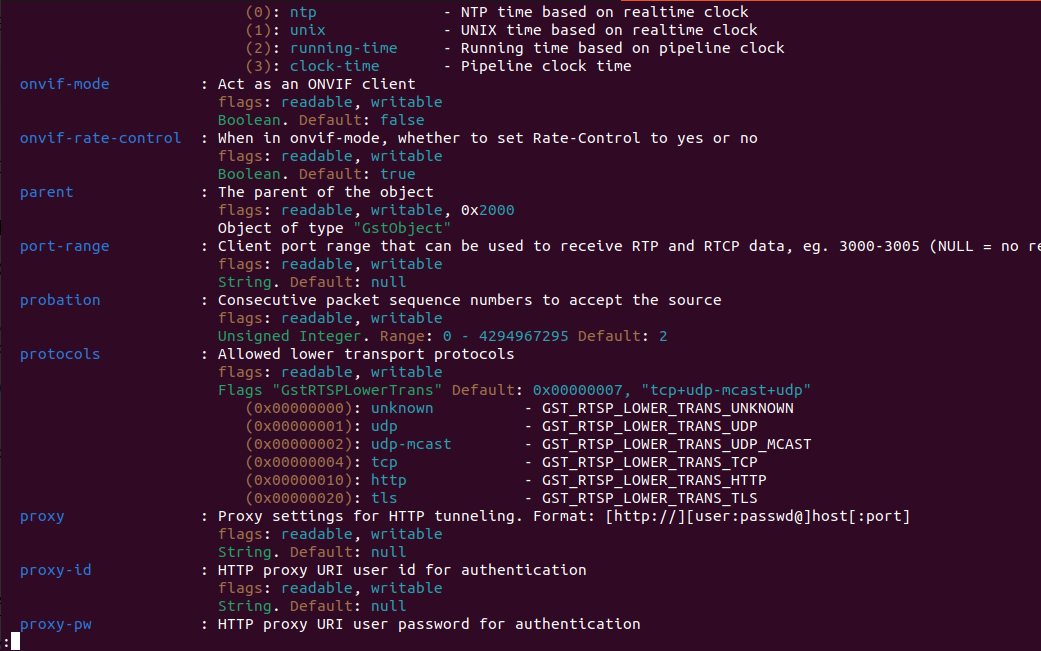The height and width of the screenshot is (651, 1041).
Task: Click the tls flag value
Action: tap(384, 498)
